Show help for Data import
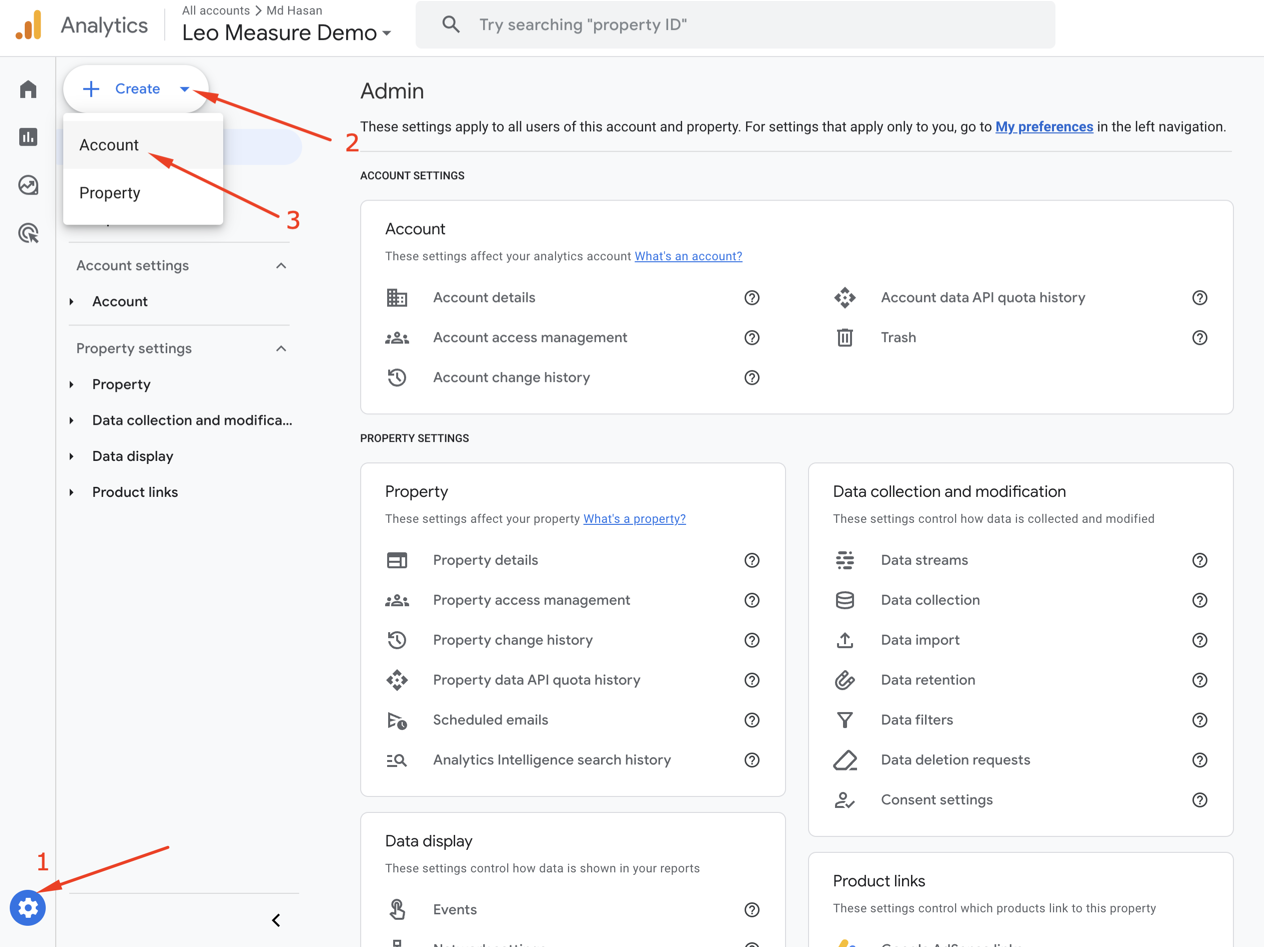Viewport: 1264px width, 947px height. click(1200, 641)
